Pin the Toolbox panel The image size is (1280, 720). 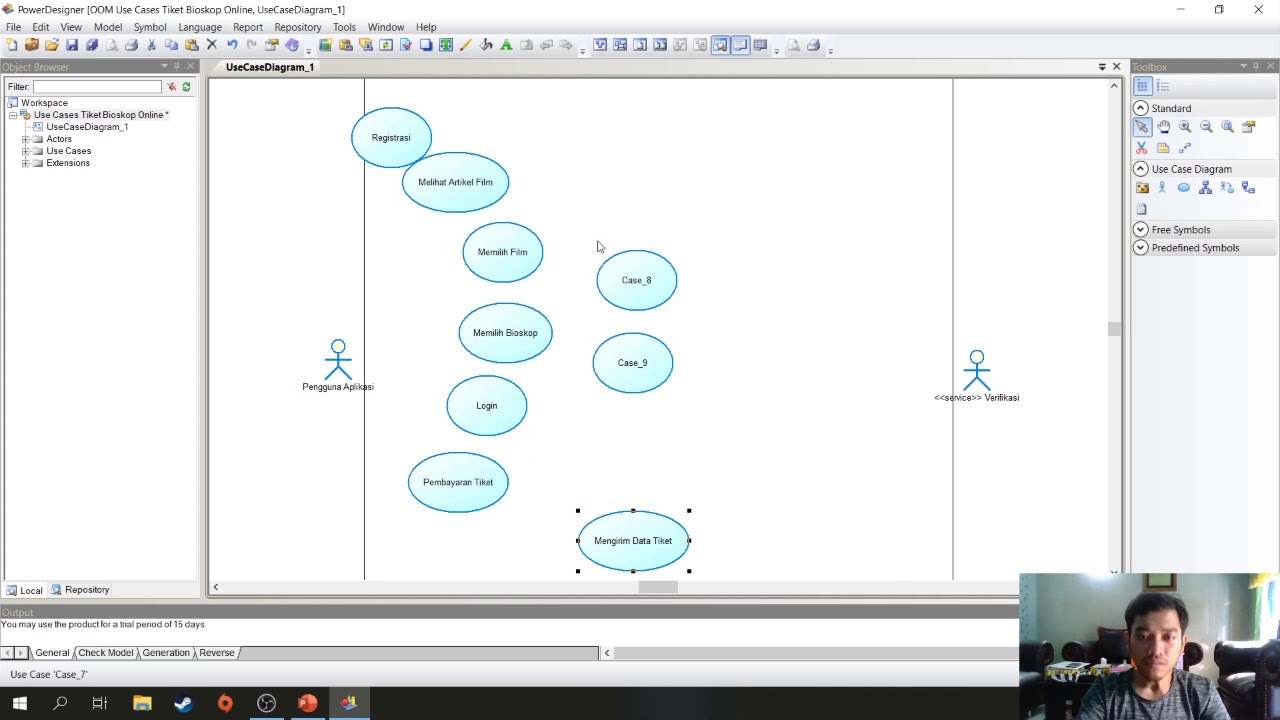[x=1257, y=66]
